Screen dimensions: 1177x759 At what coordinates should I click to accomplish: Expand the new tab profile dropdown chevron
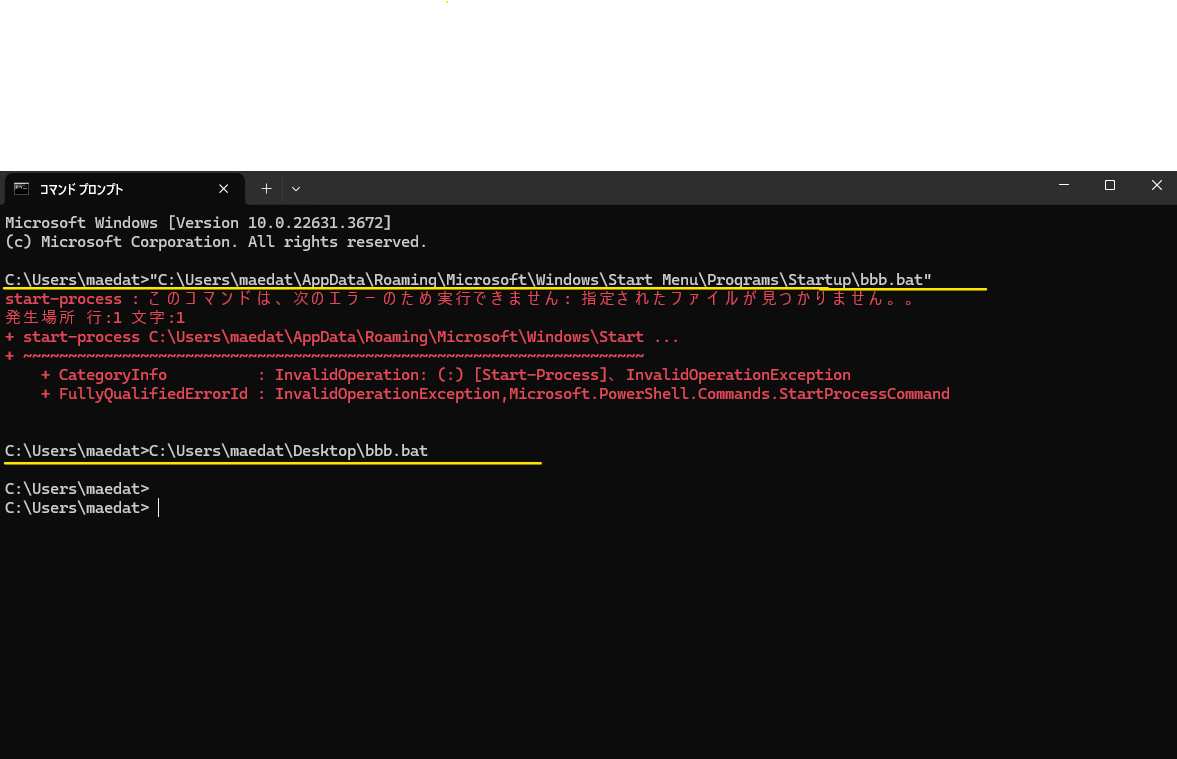pyautogui.click(x=295, y=188)
